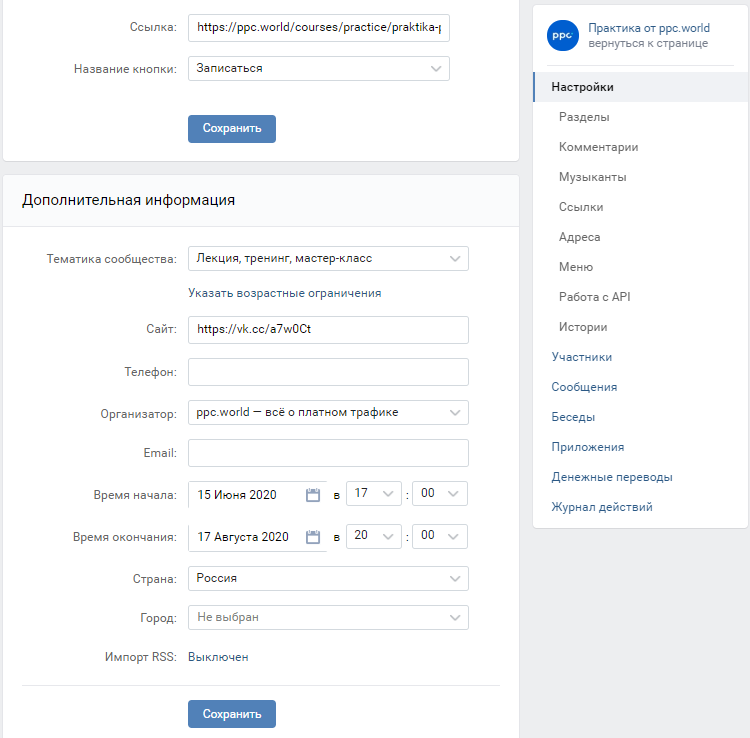Open "Работа с API" settings section
The image size is (750, 738).
coord(594,297)
